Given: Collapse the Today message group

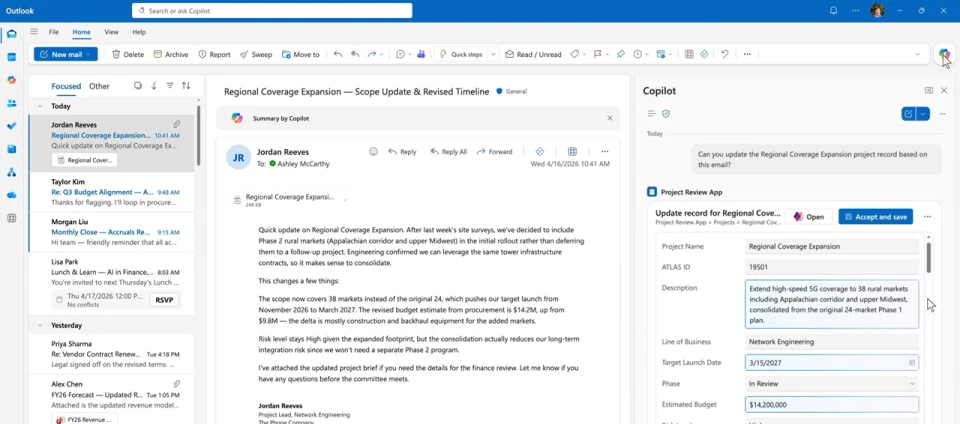Looking at the screenshot, I should 40,106.
